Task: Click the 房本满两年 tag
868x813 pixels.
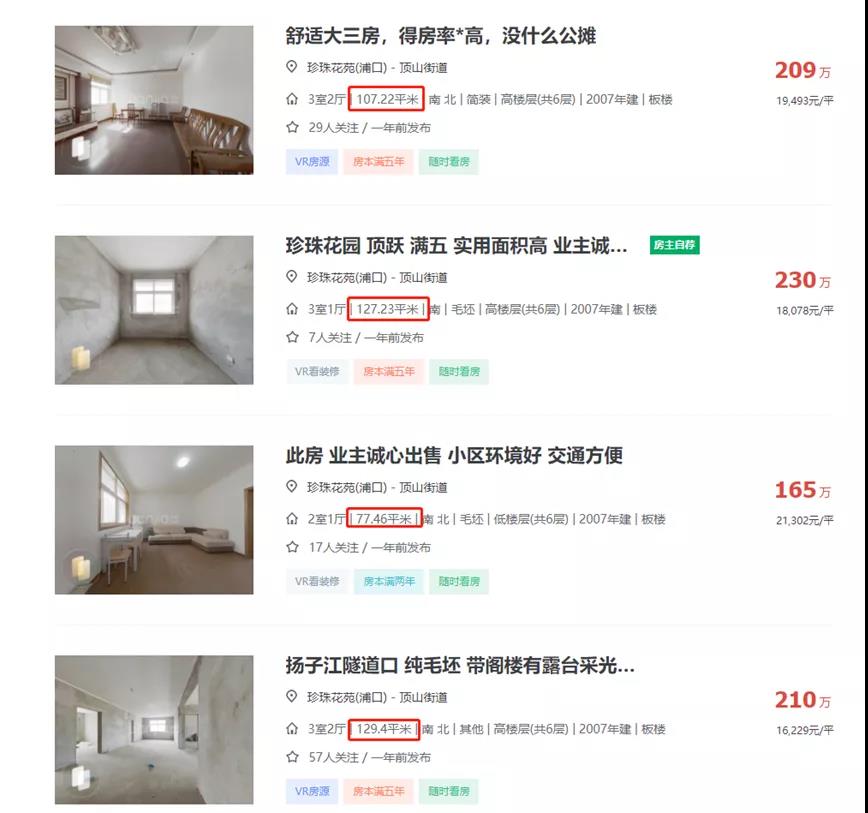Action: (389, 581)
